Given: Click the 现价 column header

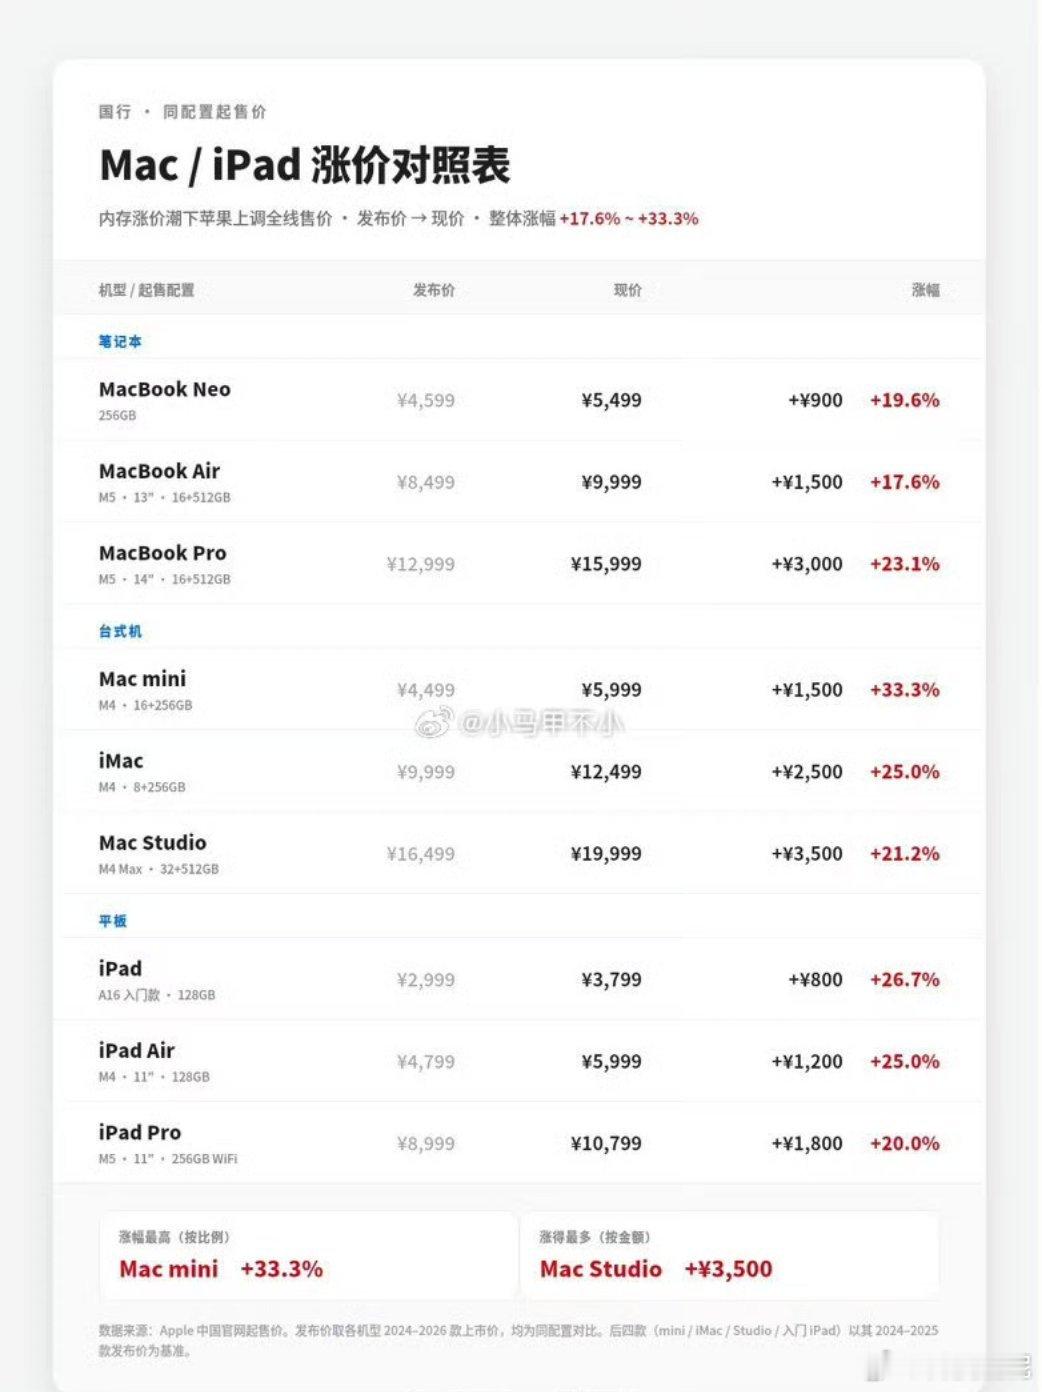Looking at the screenshot, I should [628, 290].
